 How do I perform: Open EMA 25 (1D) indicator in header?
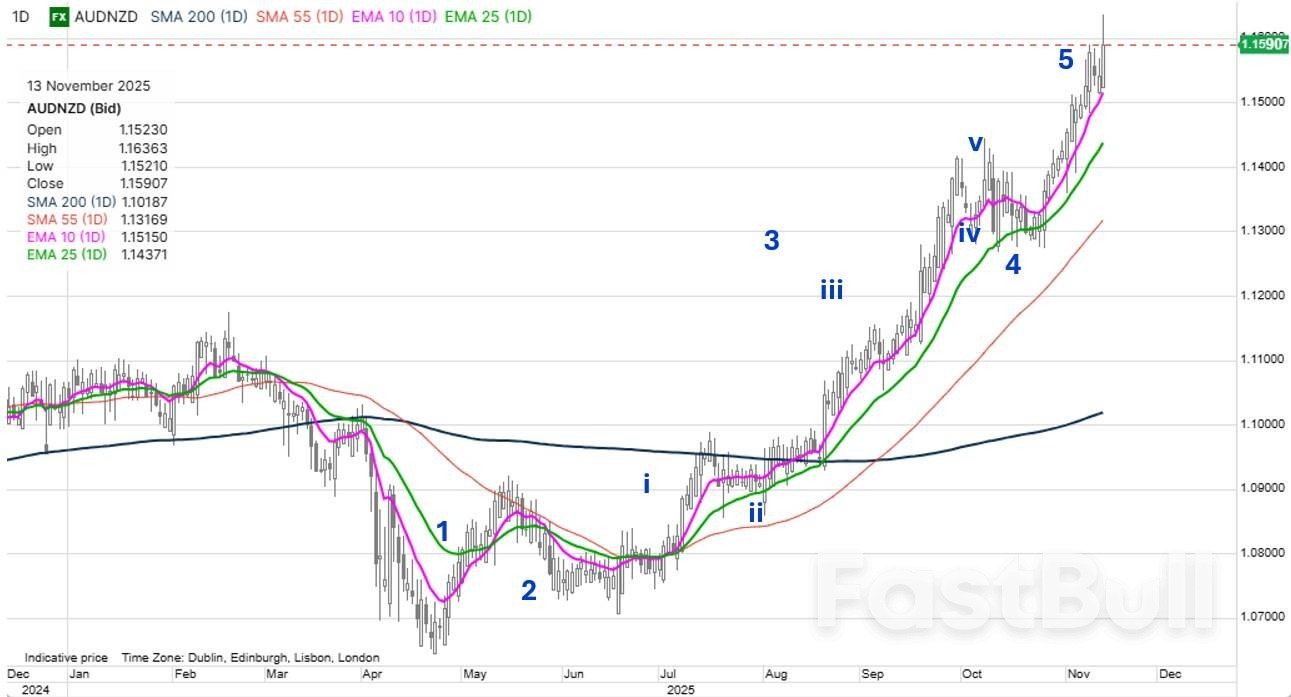pyautogui.click(x=488, y=17)
